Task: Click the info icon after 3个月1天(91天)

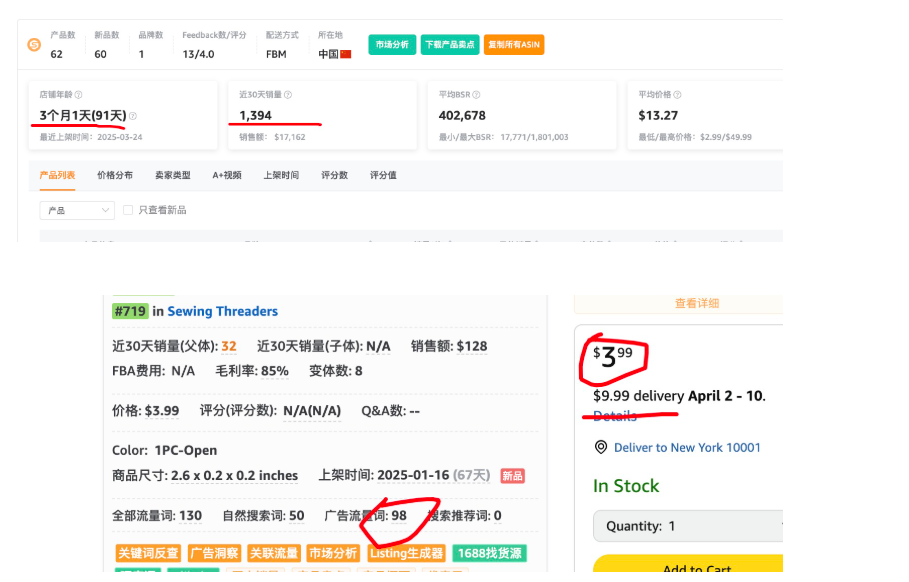Action: (x=133, y=116)
